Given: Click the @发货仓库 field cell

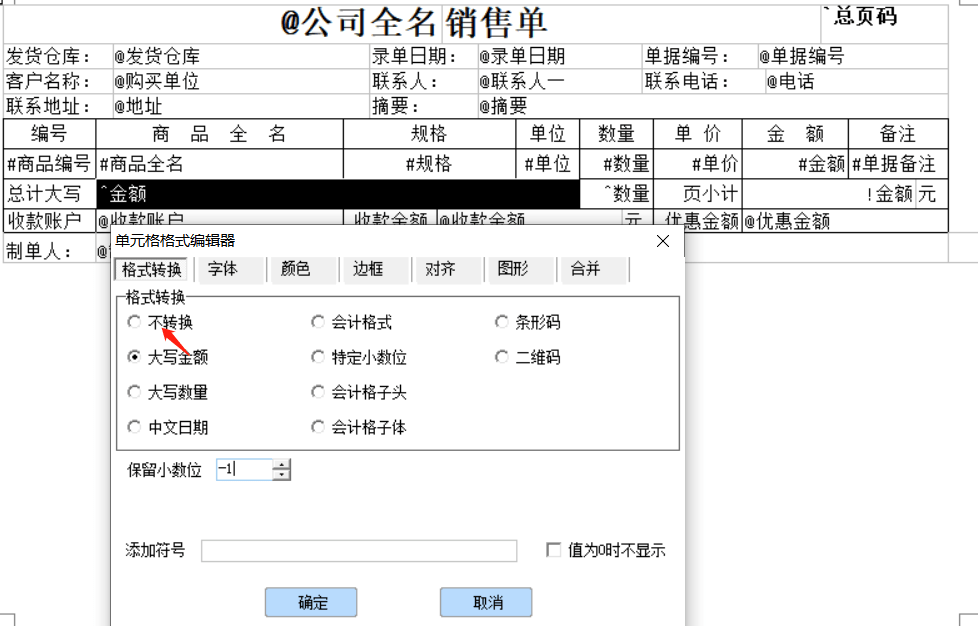Looking at the screenshot, I should (241, 57).
